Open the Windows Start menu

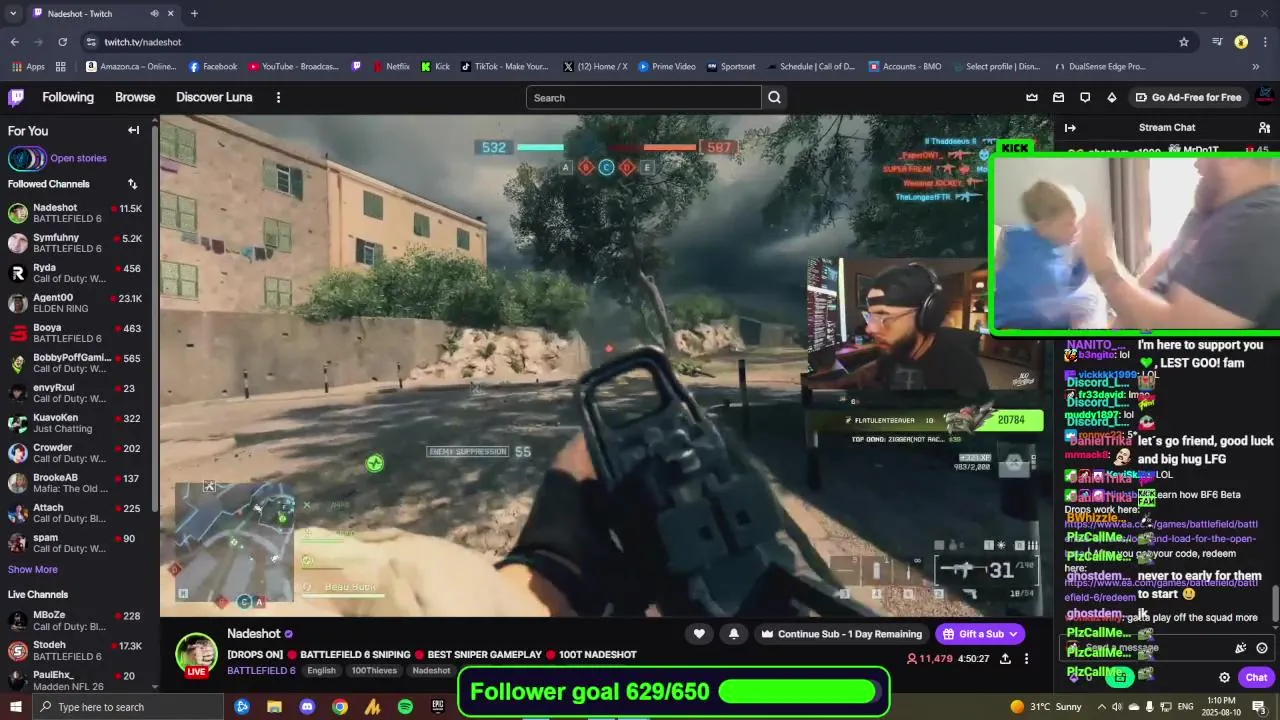(15, 707)
